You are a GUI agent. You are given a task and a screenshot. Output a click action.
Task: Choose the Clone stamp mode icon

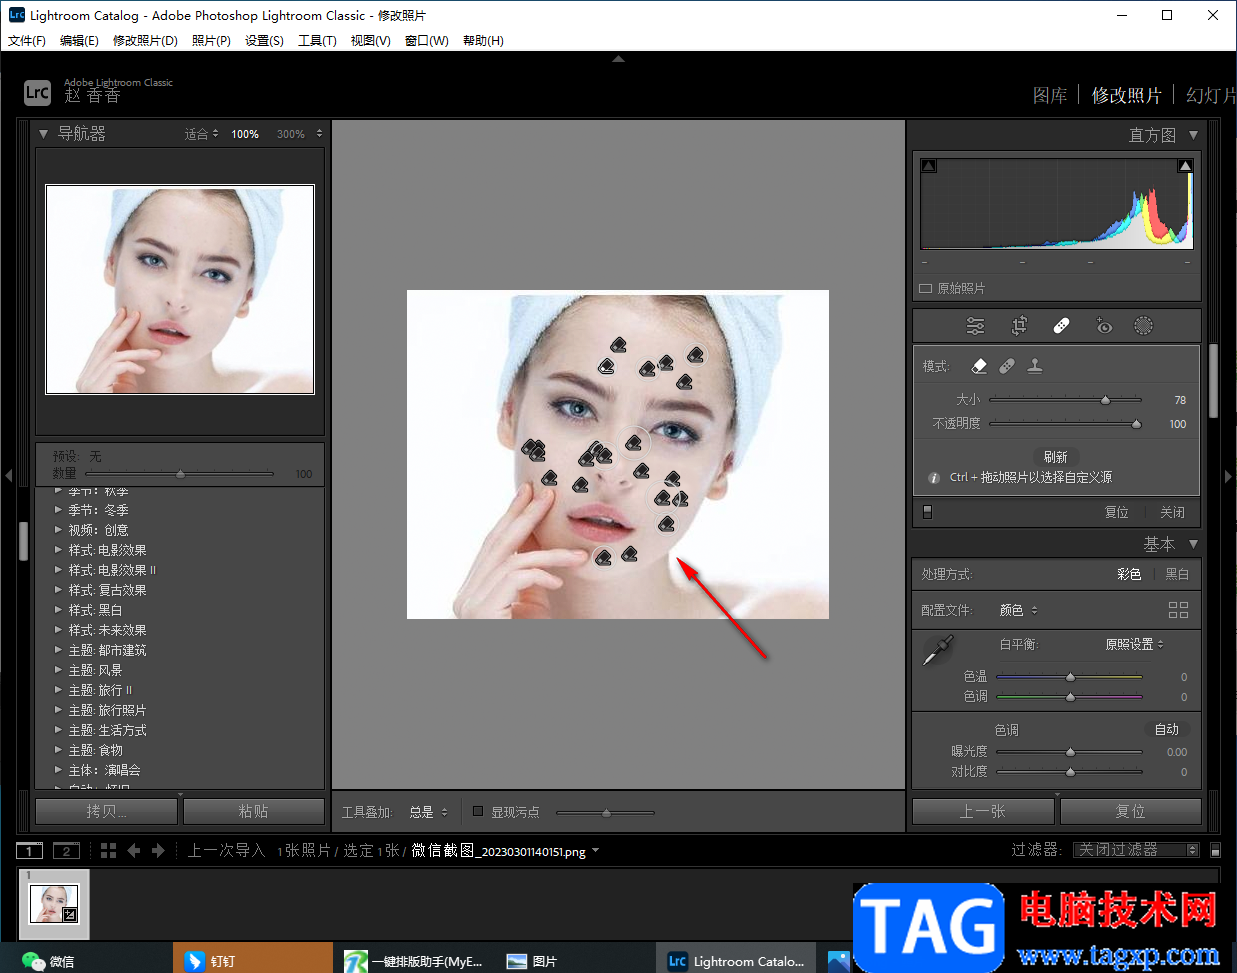click(x=1035, y=366)
